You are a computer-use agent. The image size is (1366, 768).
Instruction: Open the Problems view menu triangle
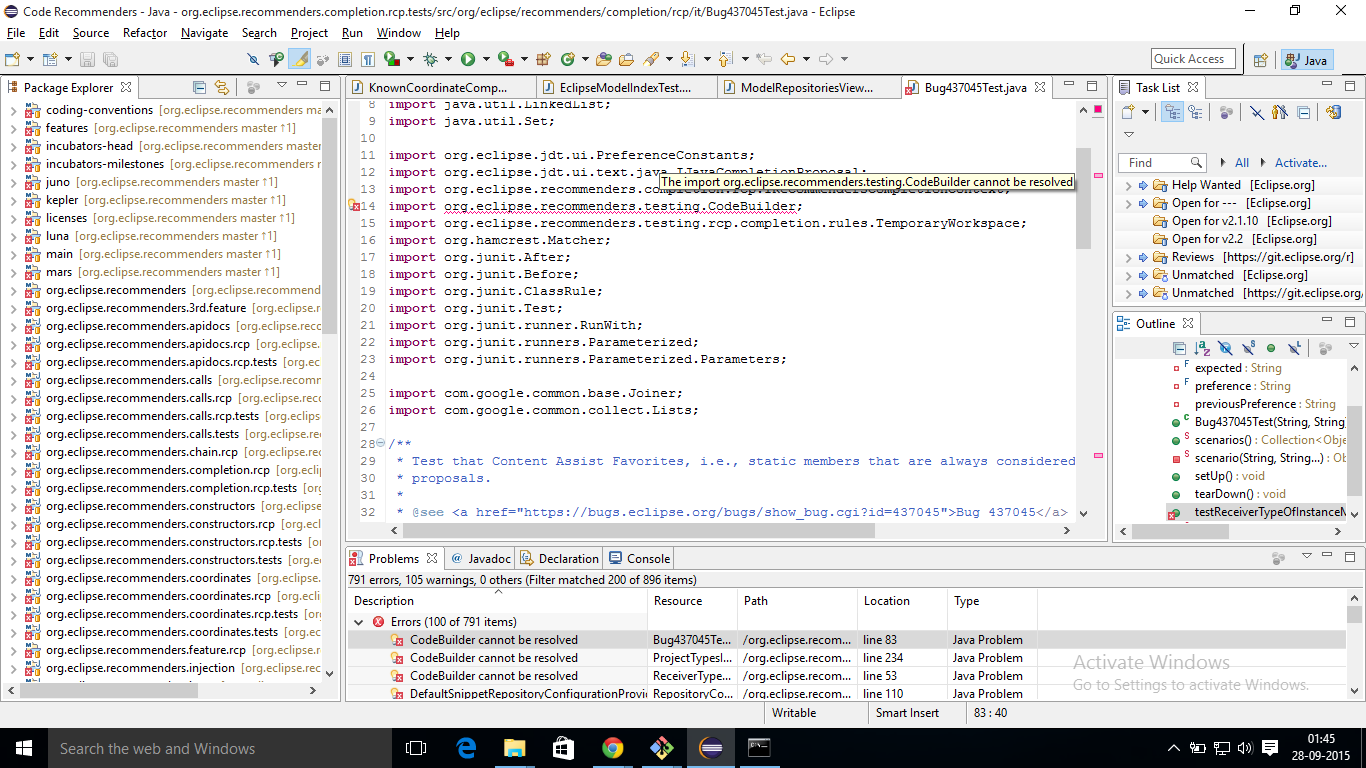pyautogui.click(x=1306, y=556)
